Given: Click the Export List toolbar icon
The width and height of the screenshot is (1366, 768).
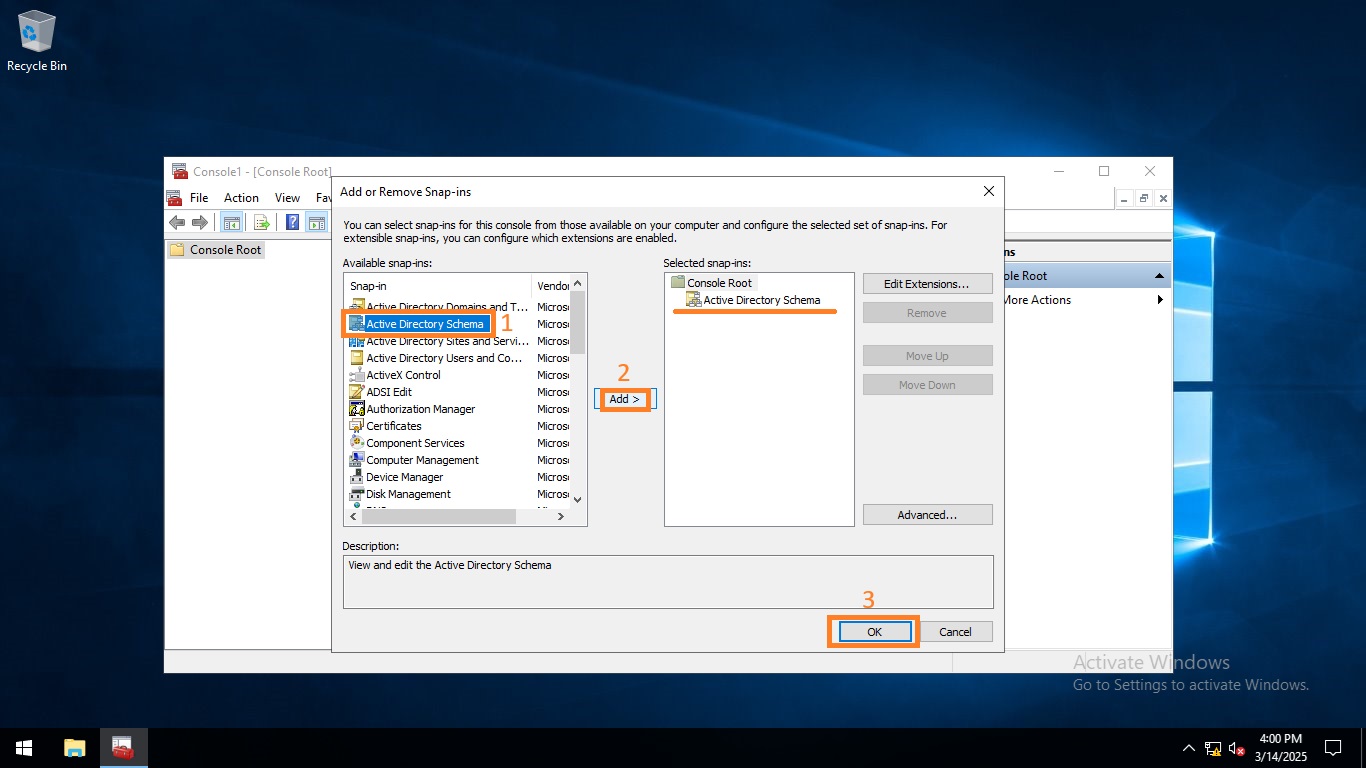Looking at the screenshot, I should pyautogui.click(x=262, y=223).
